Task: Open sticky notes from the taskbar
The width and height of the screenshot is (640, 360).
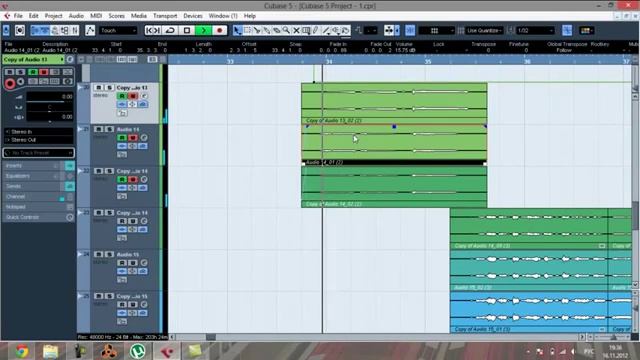Action: point(195,351)
